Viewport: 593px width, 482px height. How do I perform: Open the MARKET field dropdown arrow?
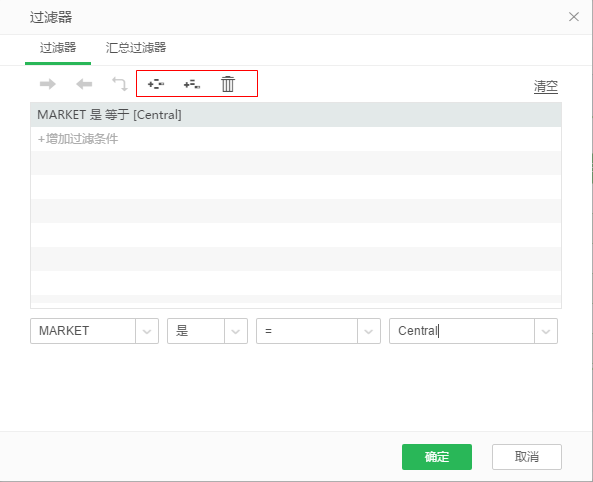pyautogui.click(x=147, y=331)
